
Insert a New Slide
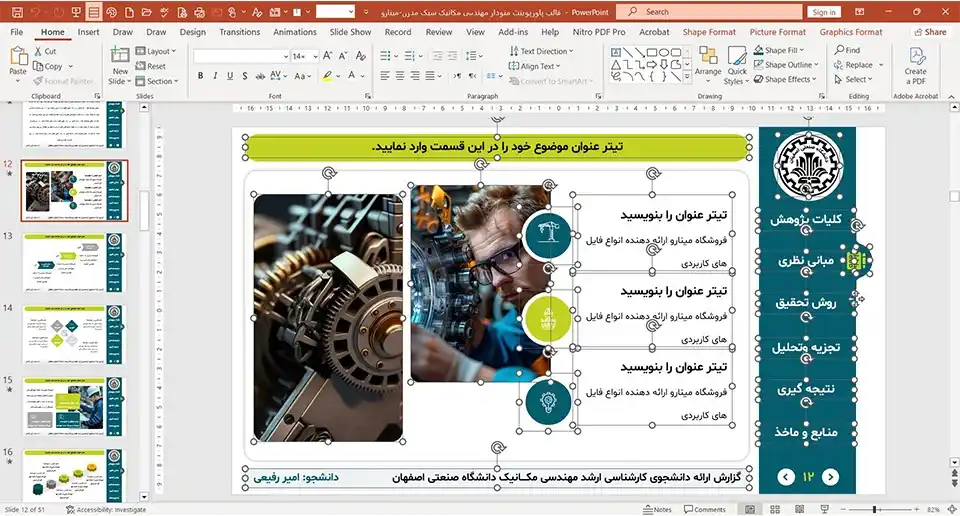[119, 66]
